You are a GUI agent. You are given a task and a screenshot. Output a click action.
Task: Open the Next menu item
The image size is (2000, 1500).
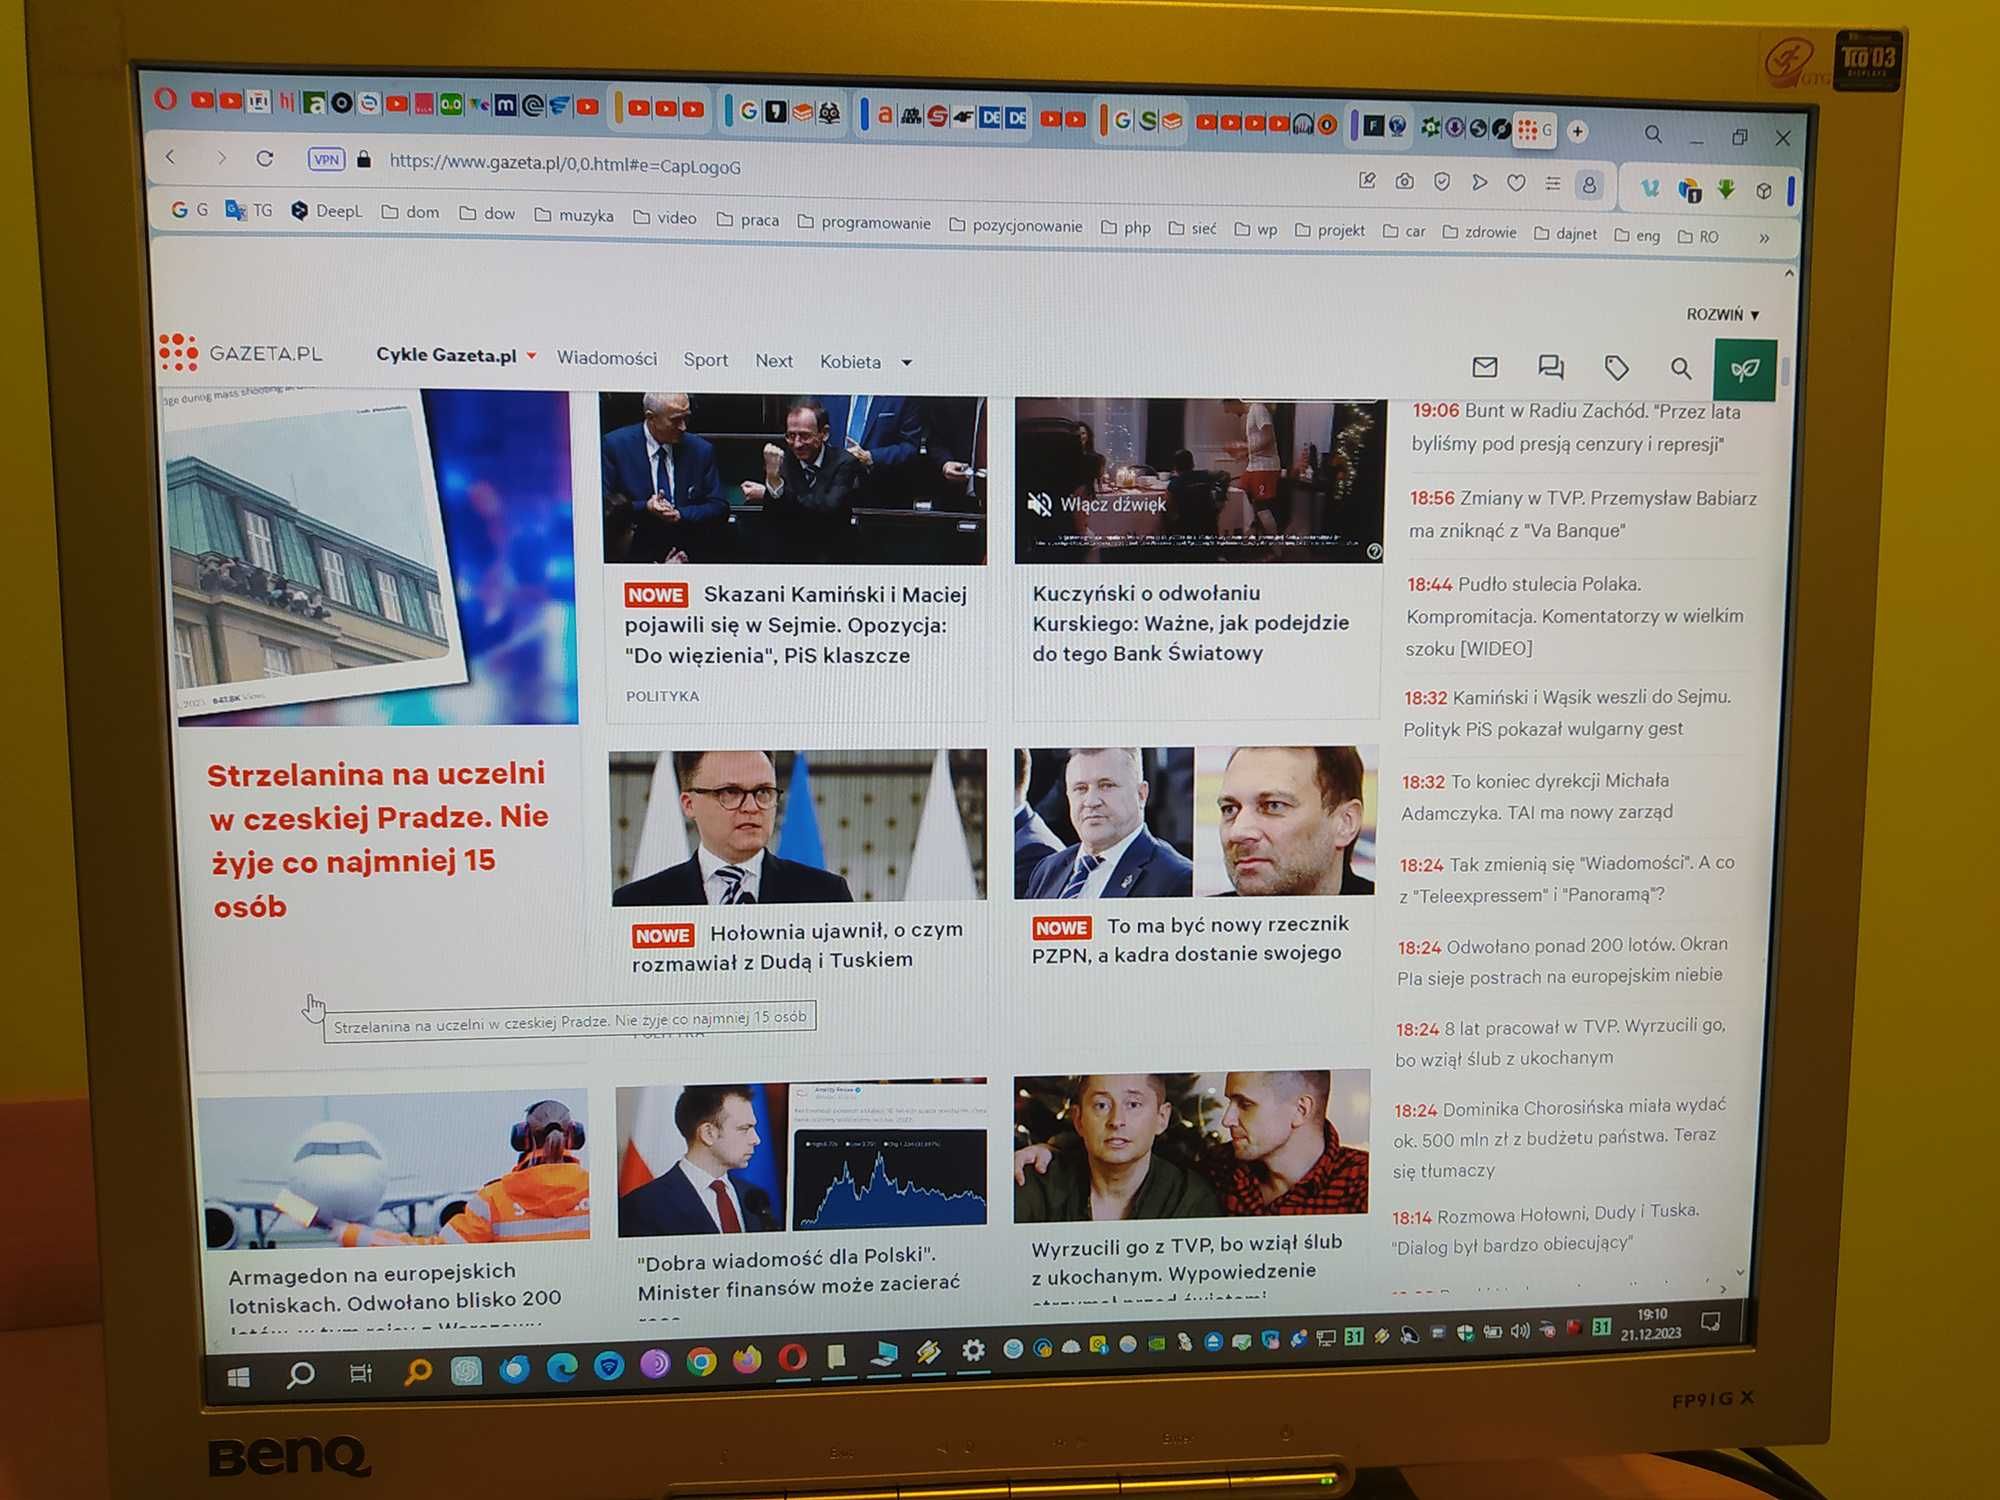click(774, 360)
